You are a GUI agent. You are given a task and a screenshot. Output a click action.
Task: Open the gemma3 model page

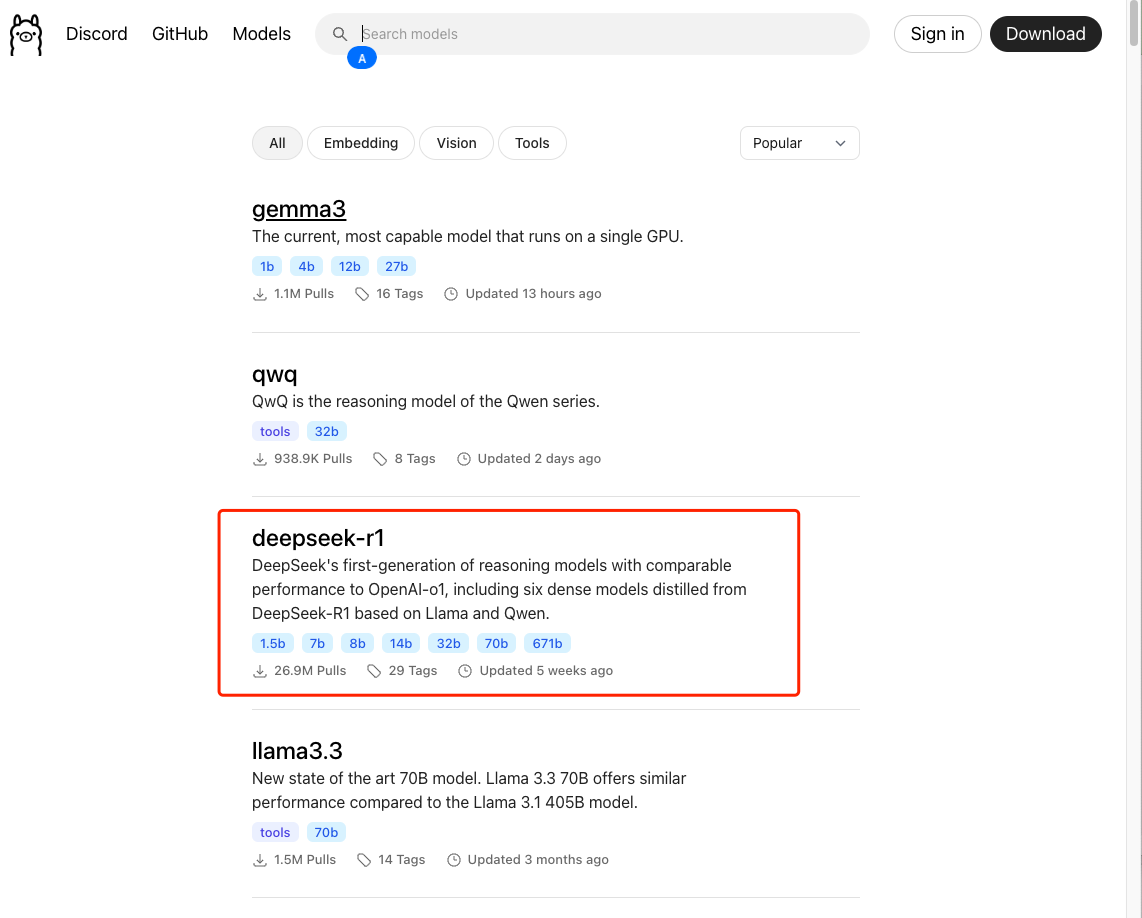[299, 210]
